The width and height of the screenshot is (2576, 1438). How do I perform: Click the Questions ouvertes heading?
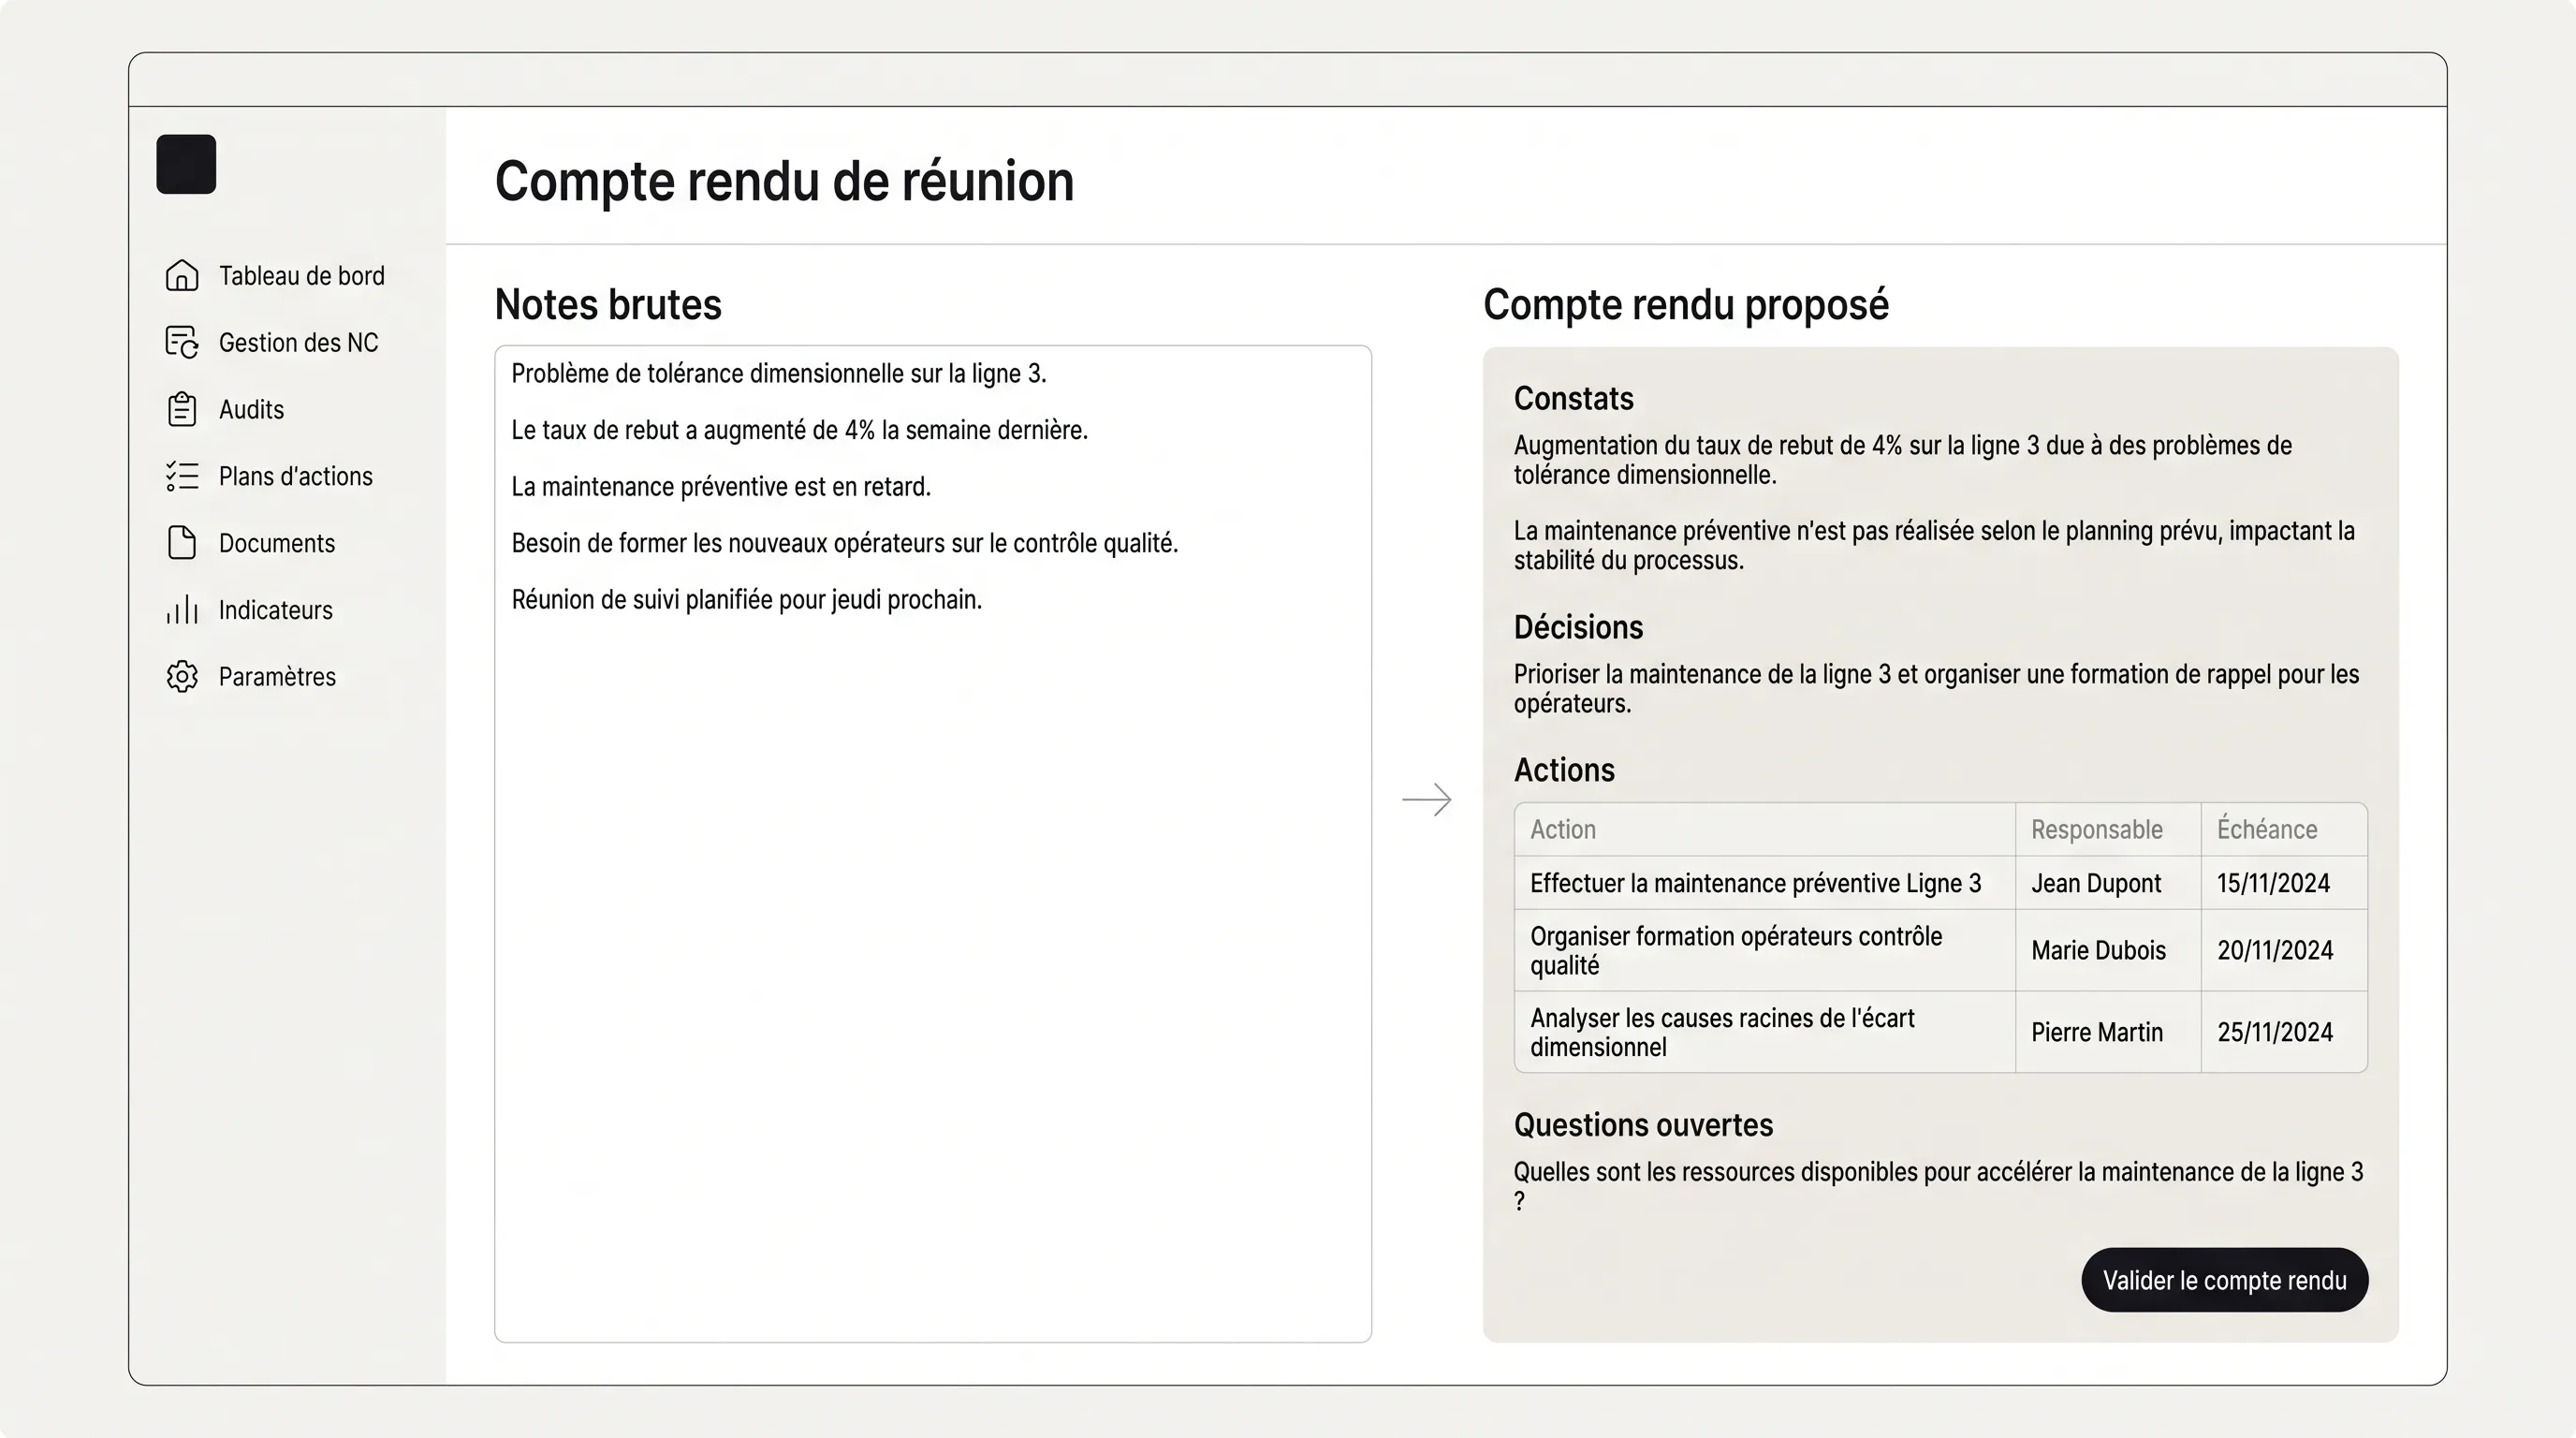[x=1643, y=1125]
